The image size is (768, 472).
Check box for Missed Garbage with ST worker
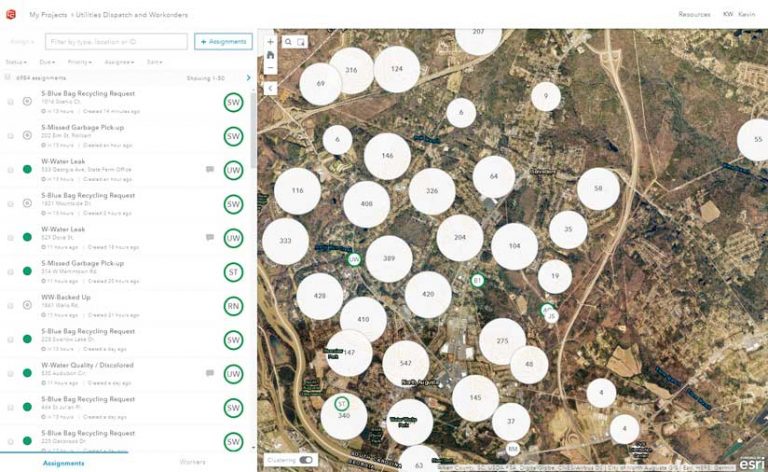(10, 272)
